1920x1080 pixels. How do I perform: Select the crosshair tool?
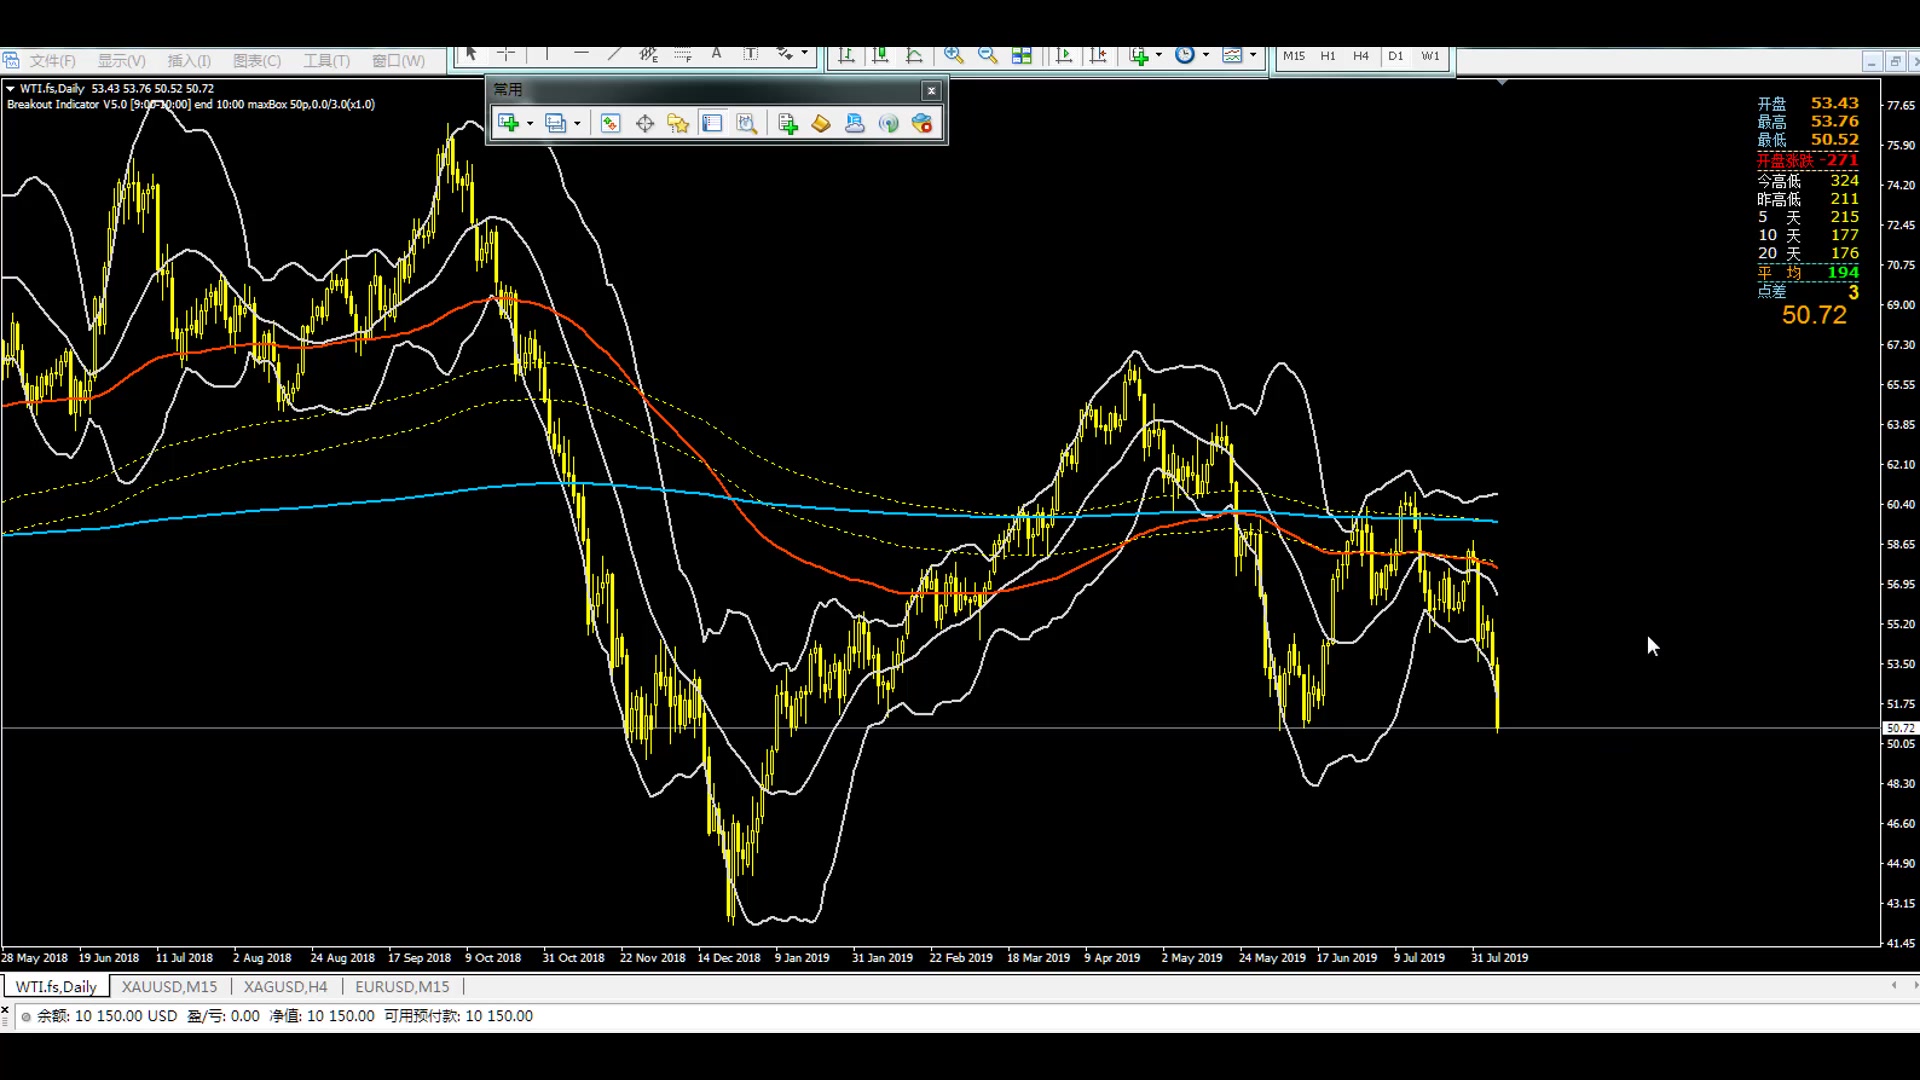point(506,55)
